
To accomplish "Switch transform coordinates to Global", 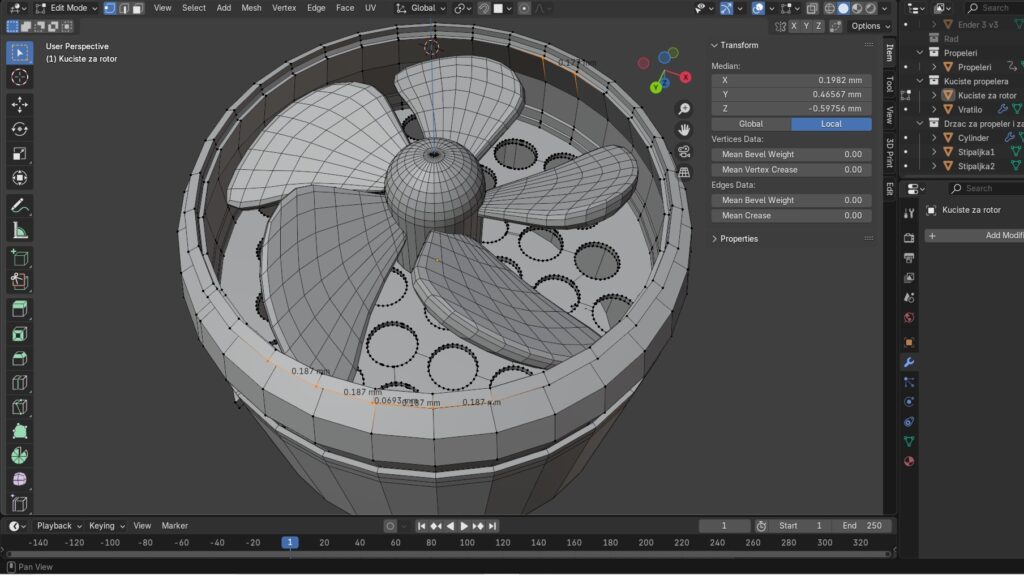I will pyautogui.click(x=751, y=123).
